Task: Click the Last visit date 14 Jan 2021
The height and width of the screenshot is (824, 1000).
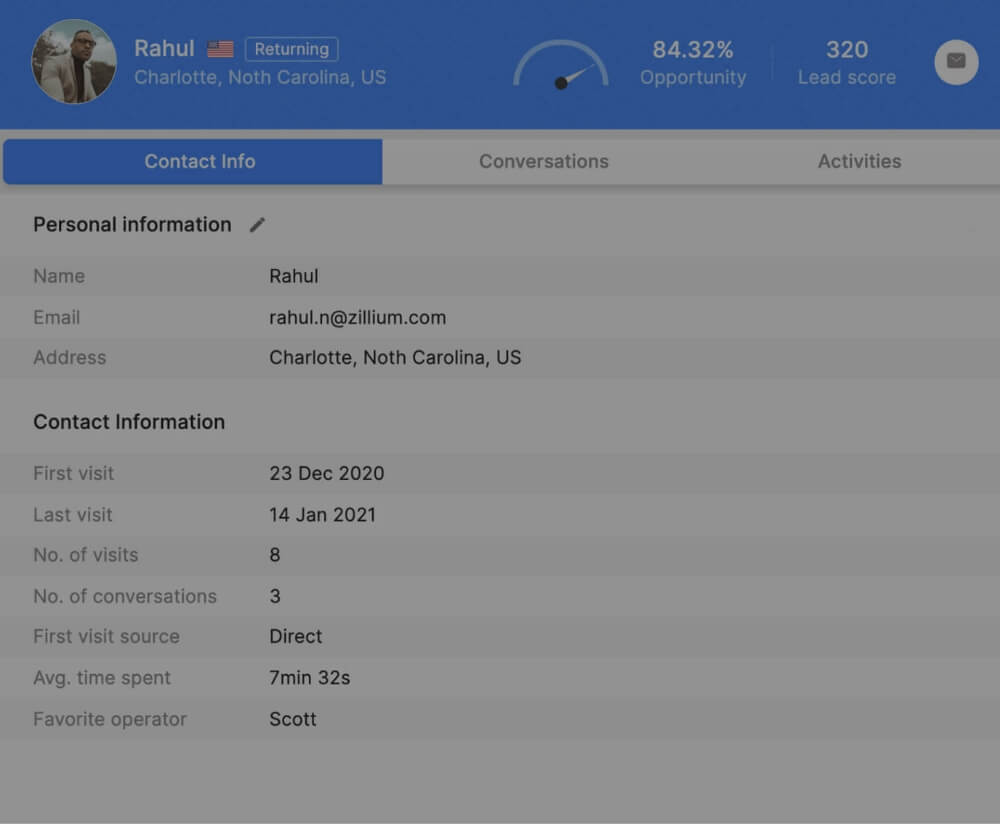Action: tap(322, 515)
